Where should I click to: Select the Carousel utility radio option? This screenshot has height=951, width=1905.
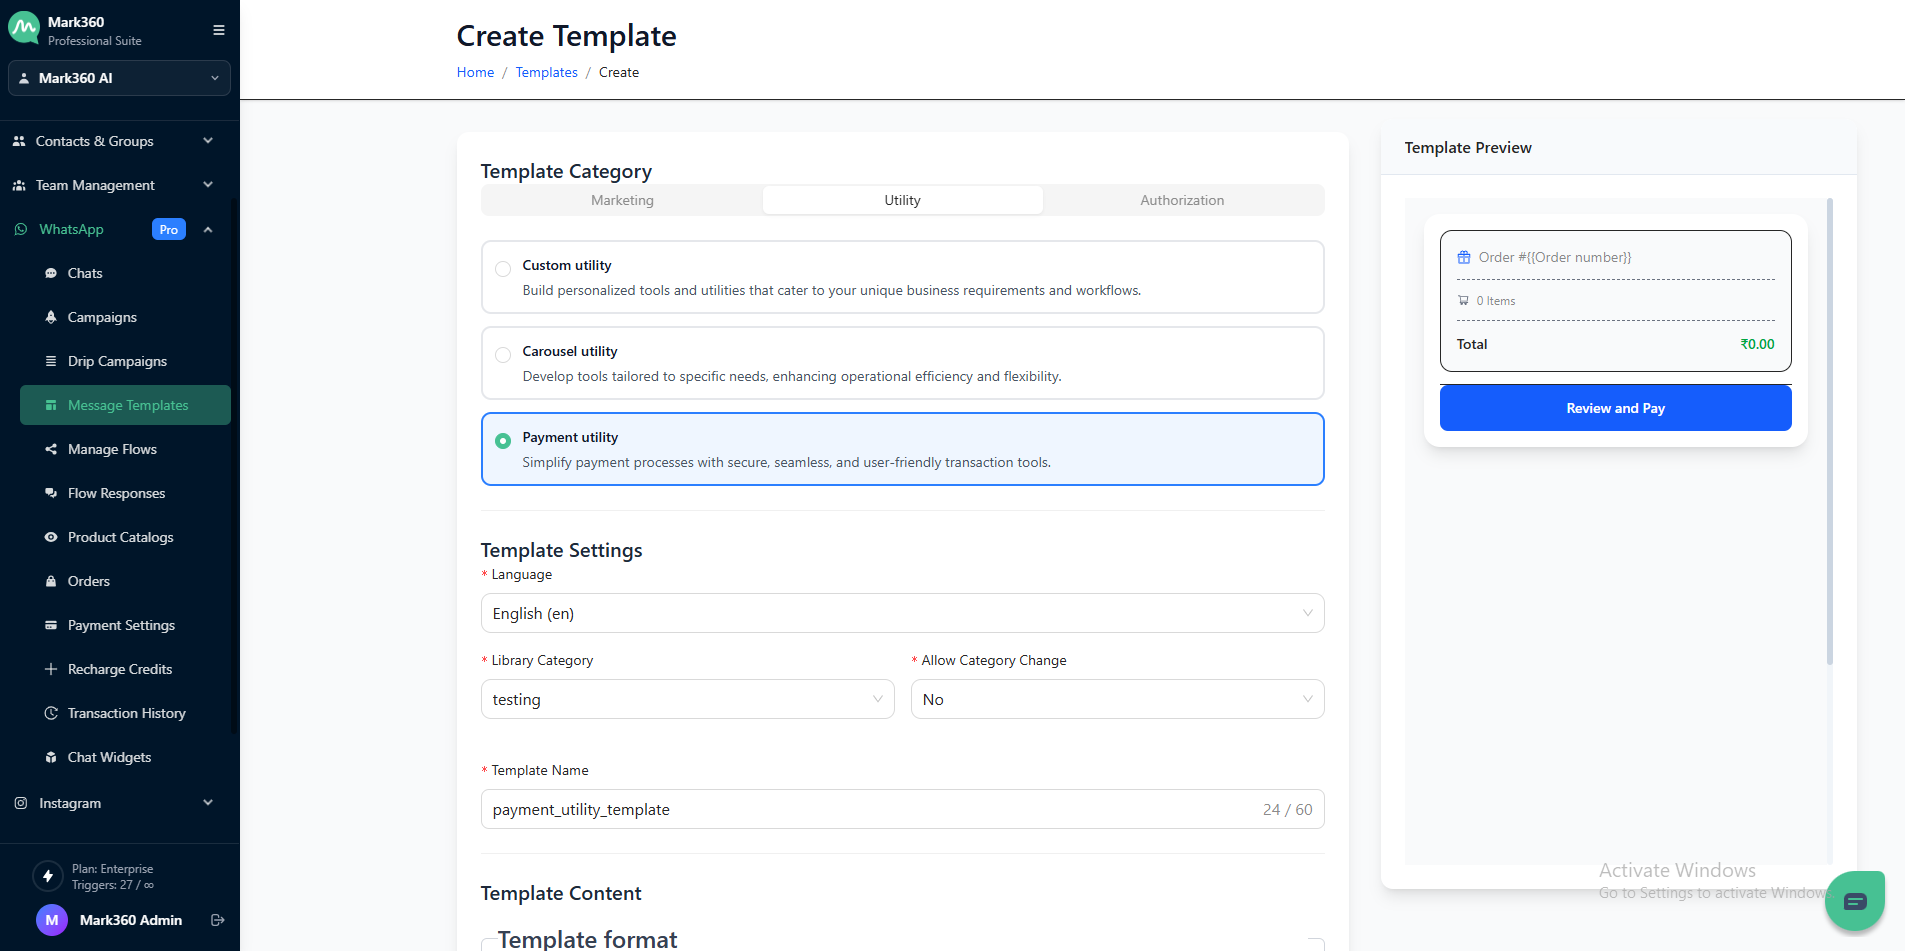503,354
